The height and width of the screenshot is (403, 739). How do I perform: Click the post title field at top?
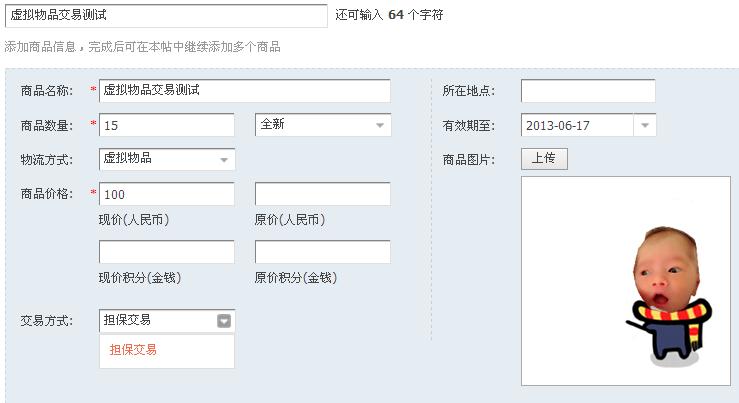click(165, 16)
